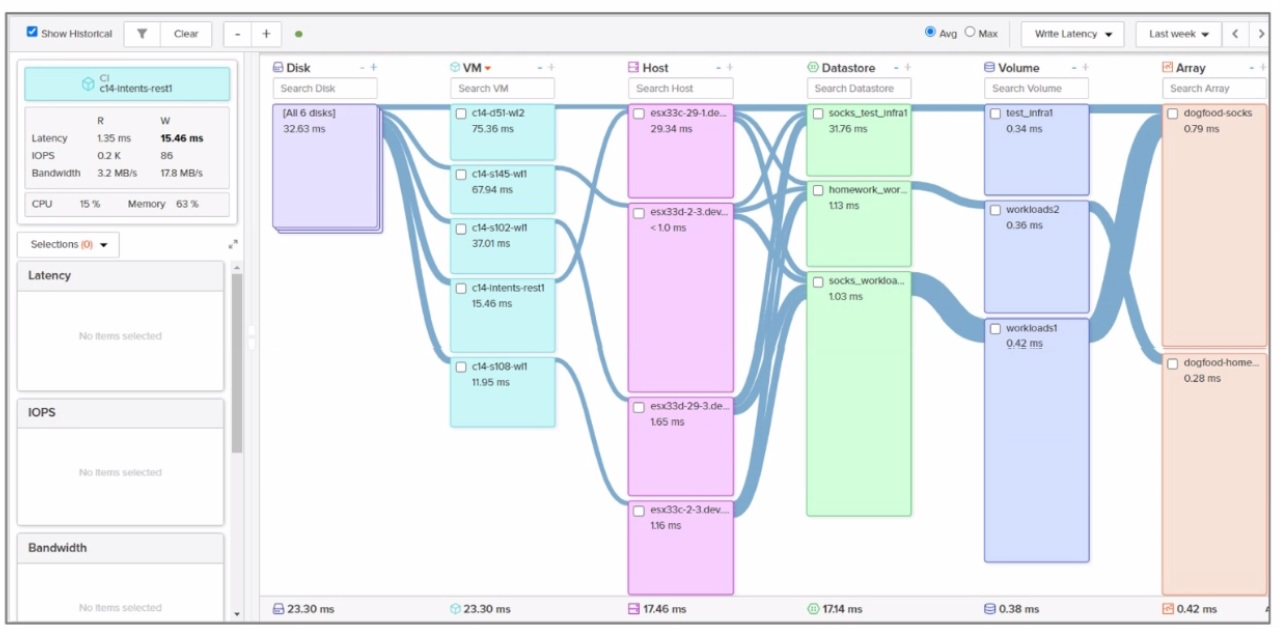The height and width of the screenshot is (628, 1281).
Task: Click the Array column header icon
Action: tap(1168, 68)
